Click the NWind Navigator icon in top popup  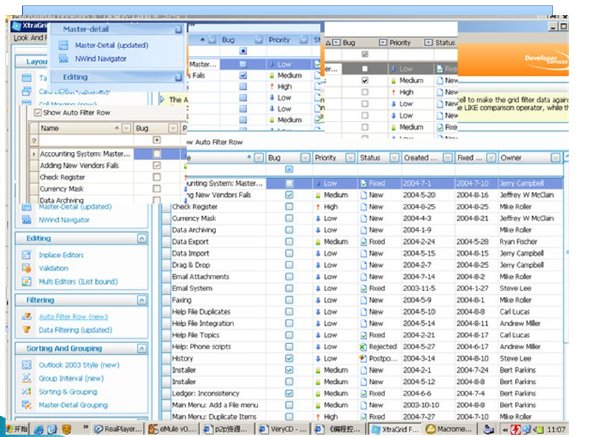pos(64,59)
